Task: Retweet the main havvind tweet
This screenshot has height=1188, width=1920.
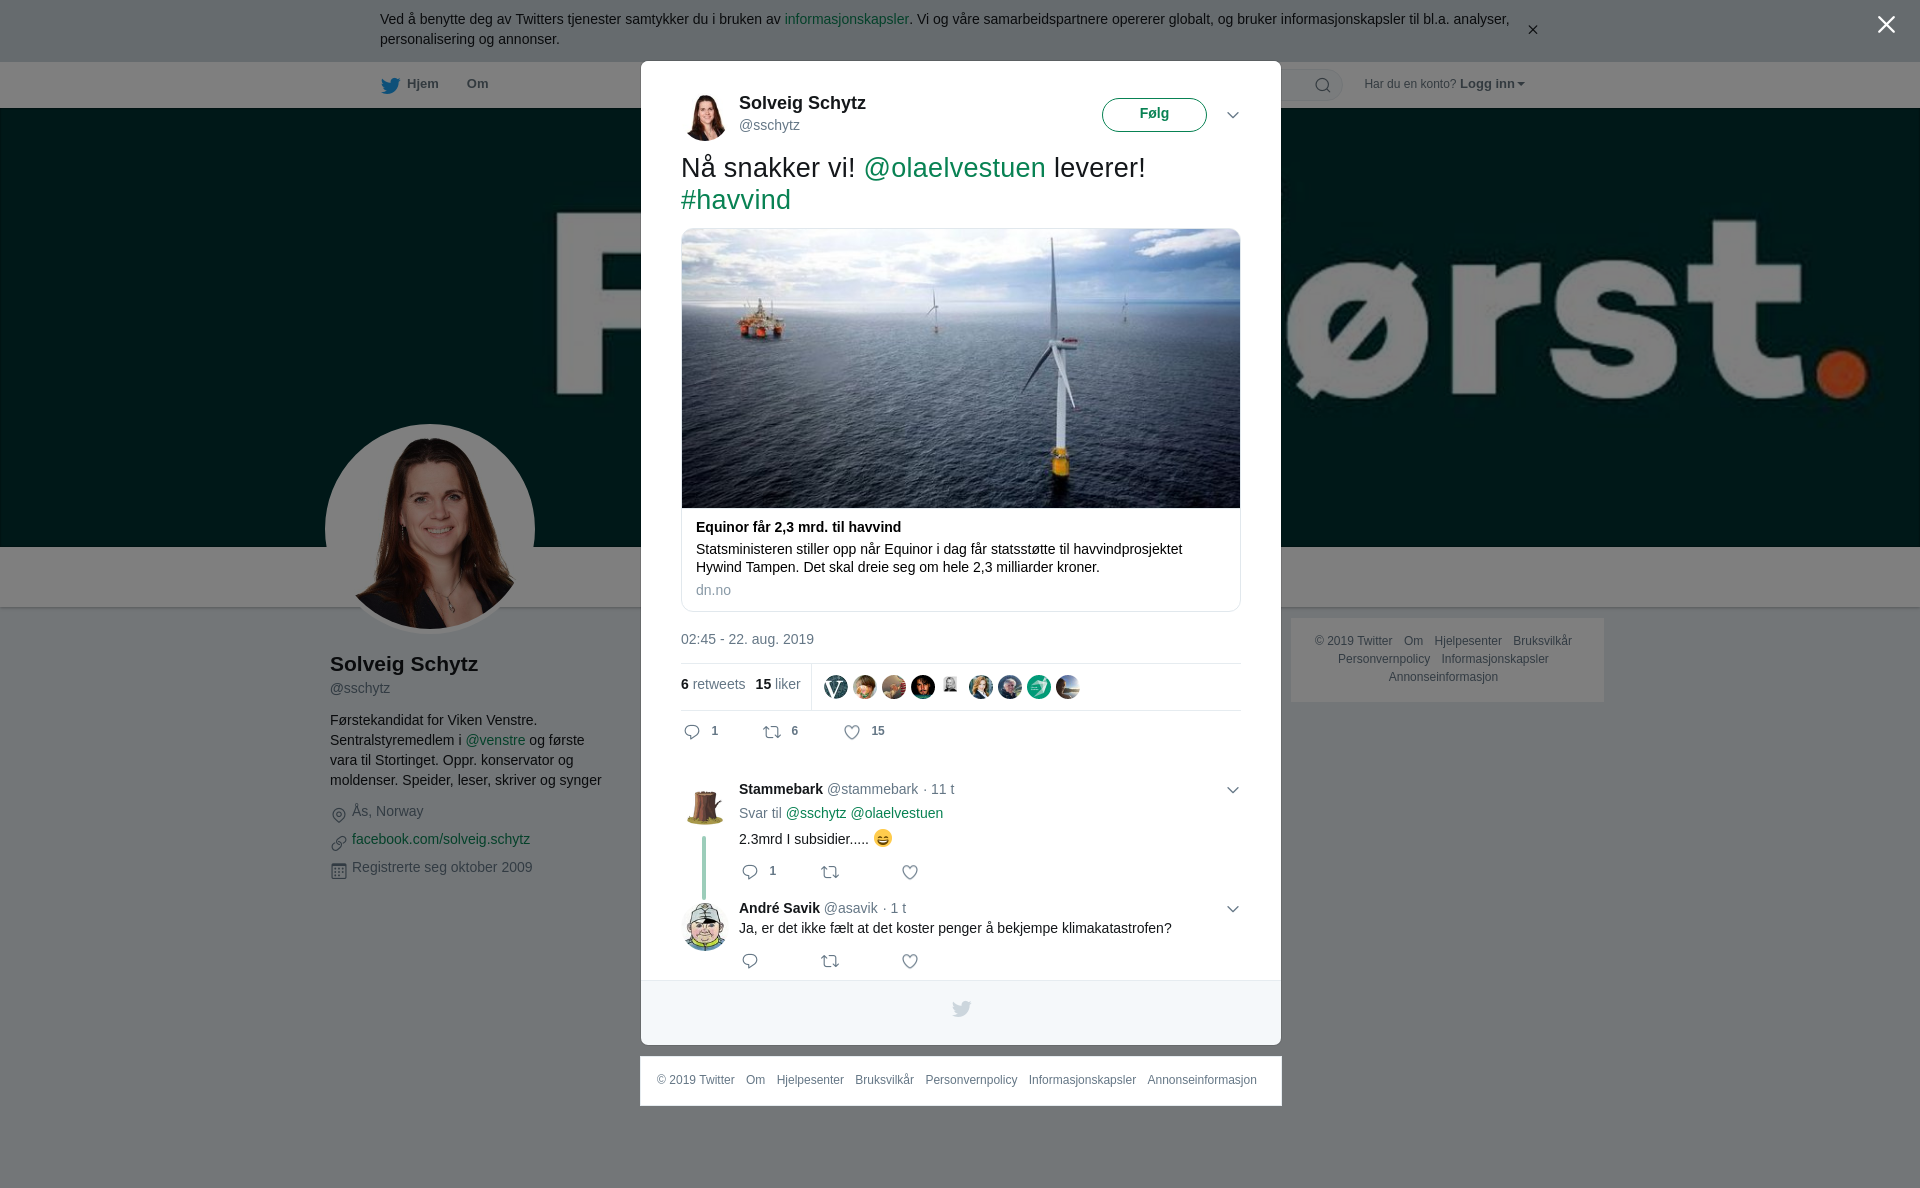Action: pyautogui.click(x=772, y=732)
